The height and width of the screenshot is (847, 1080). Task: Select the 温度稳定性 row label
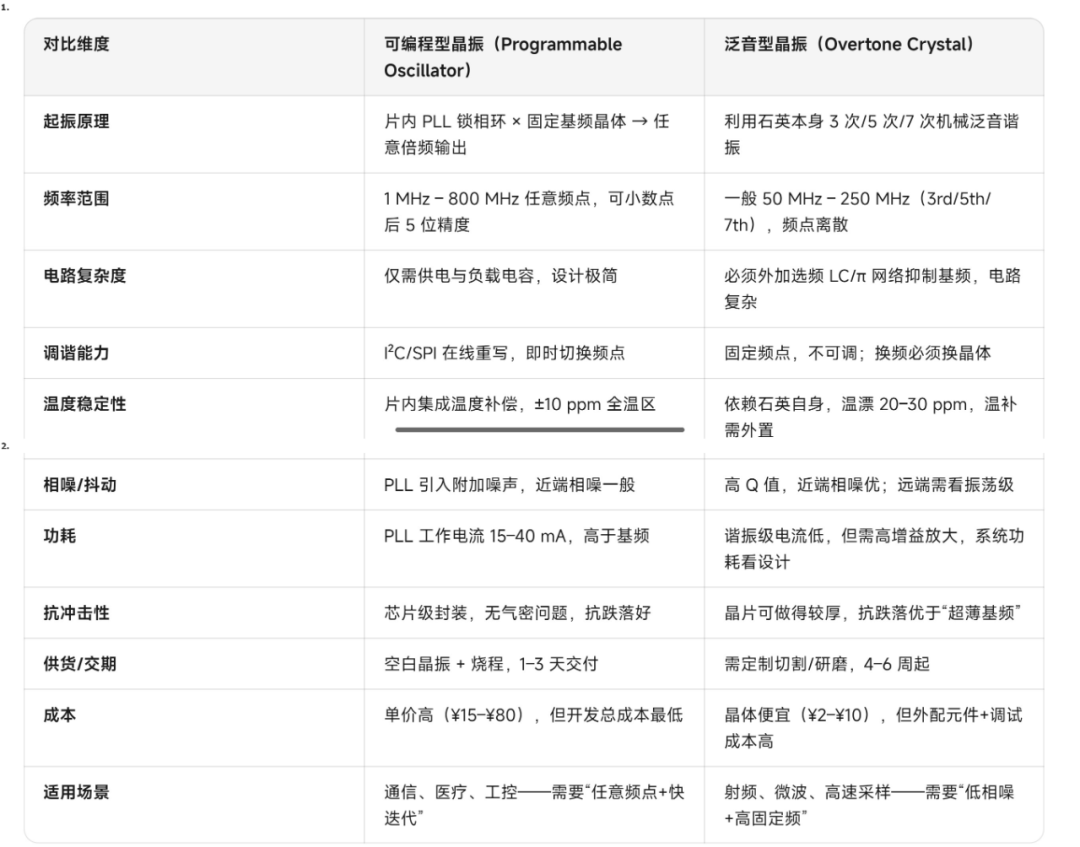pyautogui.click(x=85, y=404)
